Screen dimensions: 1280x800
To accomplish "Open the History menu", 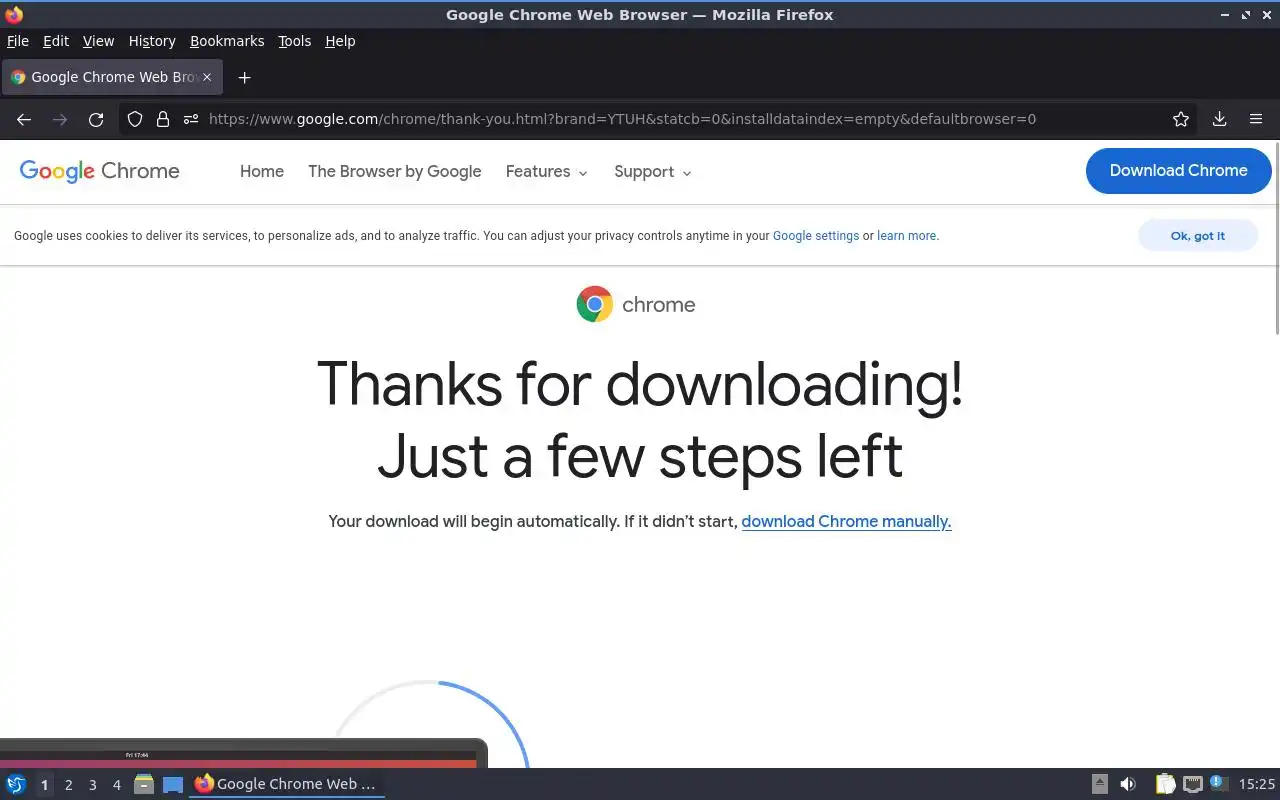I will point(152,41).
